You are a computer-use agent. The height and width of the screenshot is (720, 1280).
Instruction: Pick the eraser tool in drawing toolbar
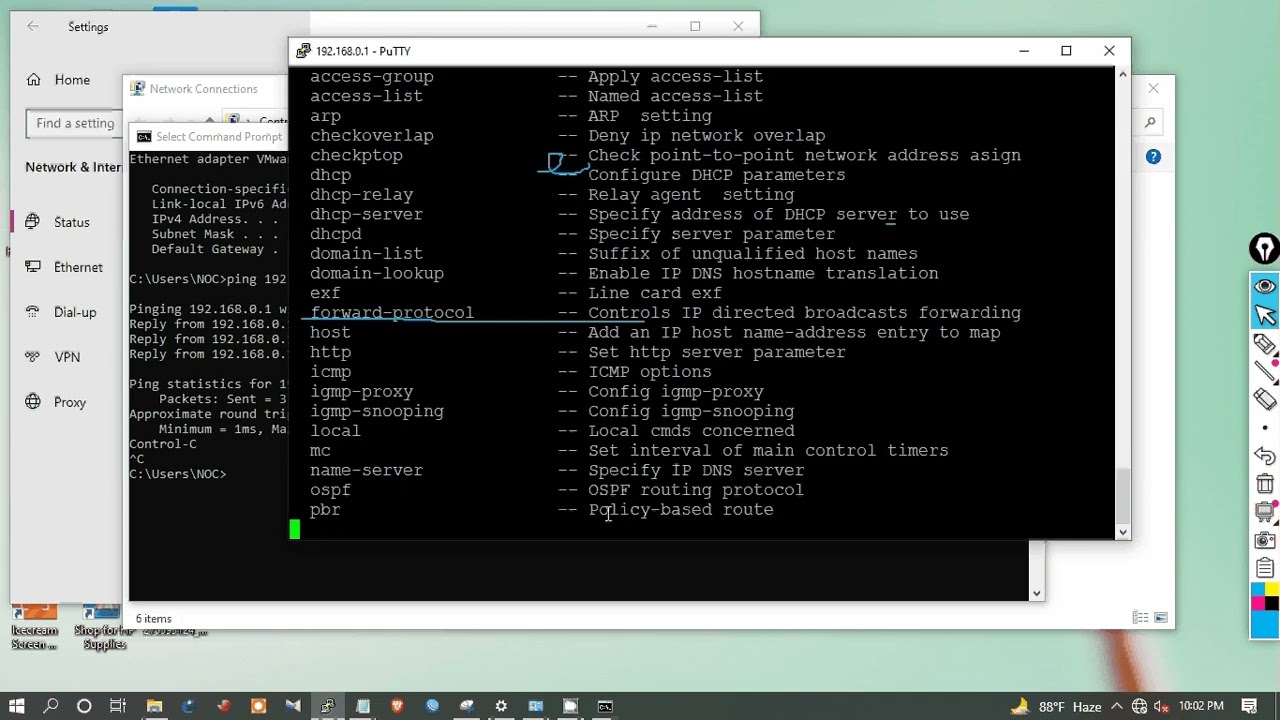click(x=1265, y=399)
